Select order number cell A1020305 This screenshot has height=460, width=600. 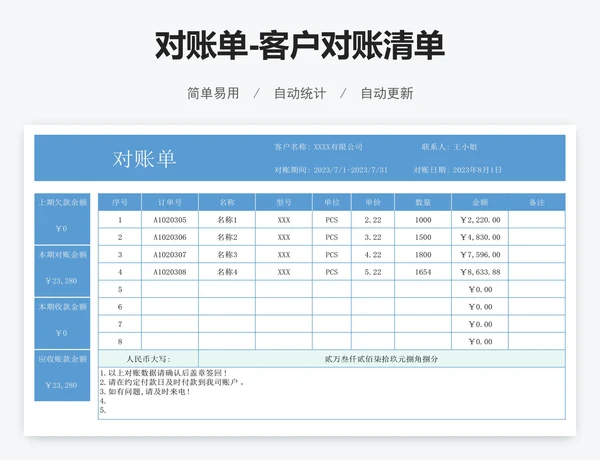point(170,220)
